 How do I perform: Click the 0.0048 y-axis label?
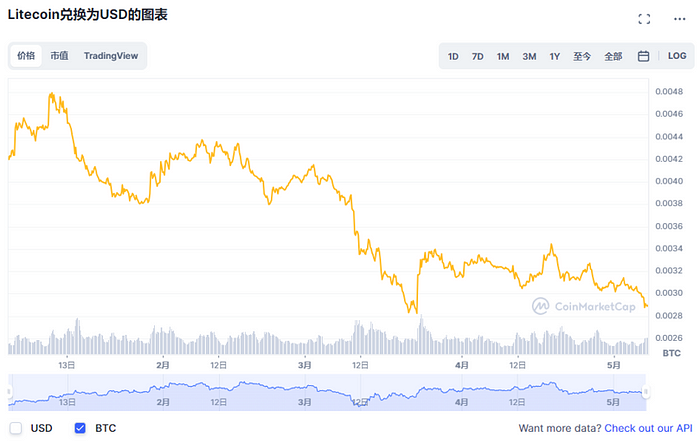669,92
